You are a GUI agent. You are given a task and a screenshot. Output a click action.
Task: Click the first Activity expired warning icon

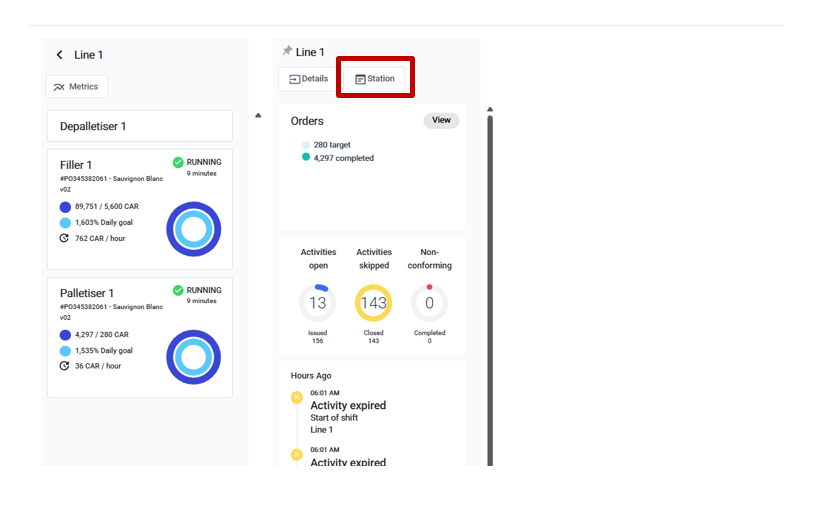point(296,398)
